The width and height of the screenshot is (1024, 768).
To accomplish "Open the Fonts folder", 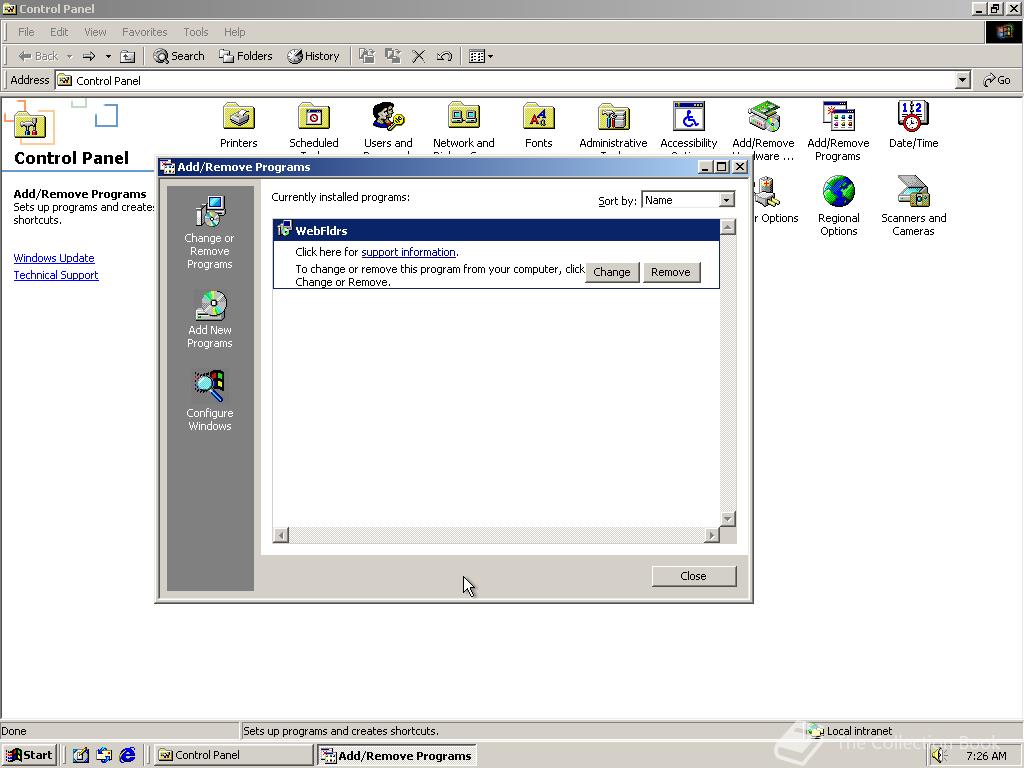I will pyautogui.click(x=538, y=120).
